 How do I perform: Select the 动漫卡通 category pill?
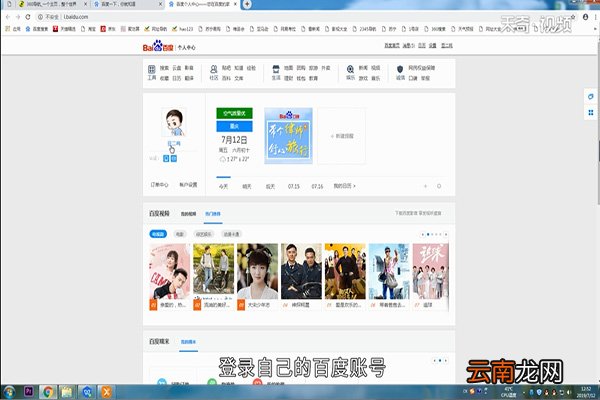click(232, 234)
